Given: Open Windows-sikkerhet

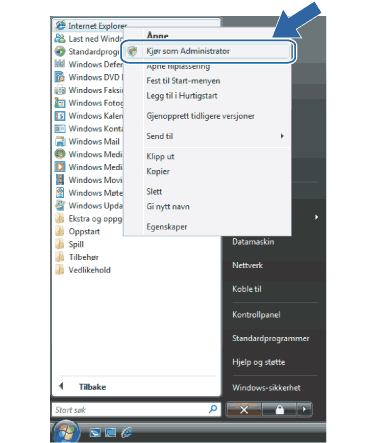Looking at the screenshot, I should [x=266, y=388].
